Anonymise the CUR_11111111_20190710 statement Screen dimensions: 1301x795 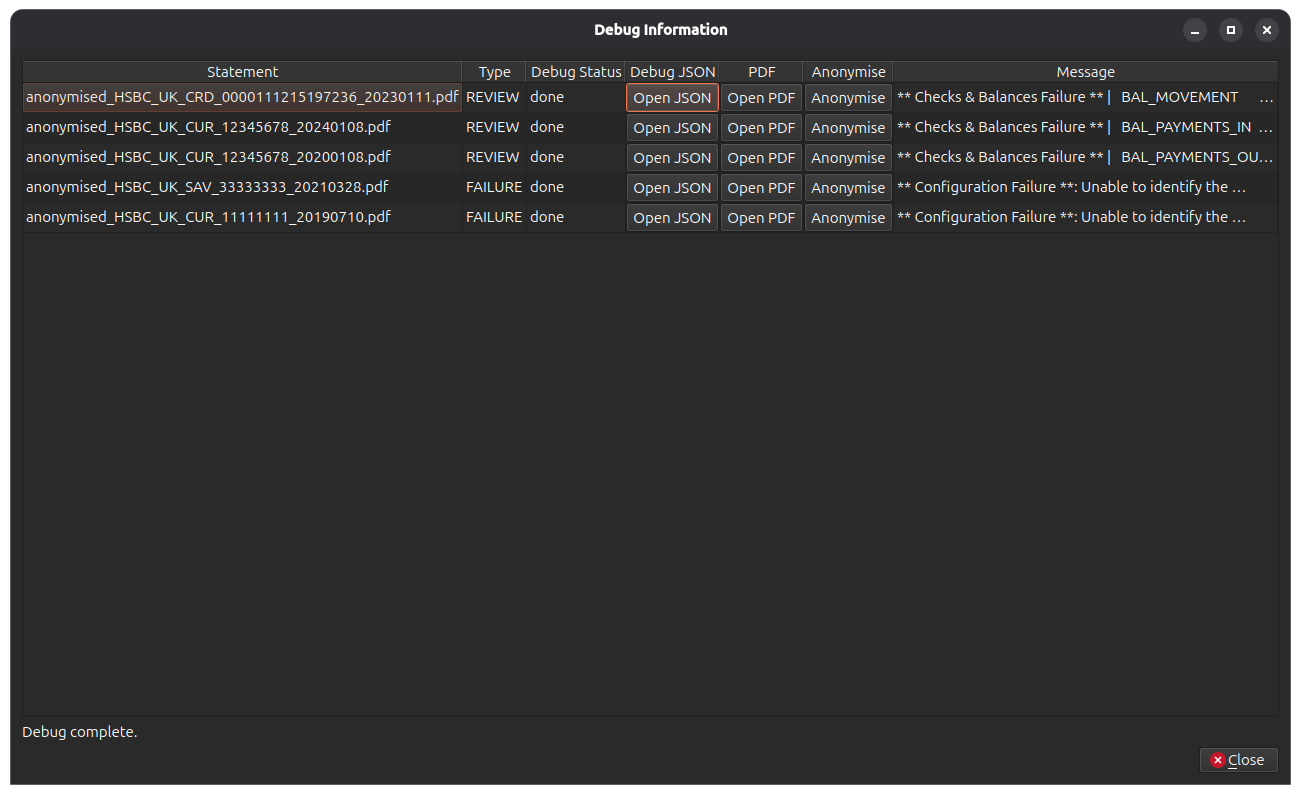[x=848, y=218]
